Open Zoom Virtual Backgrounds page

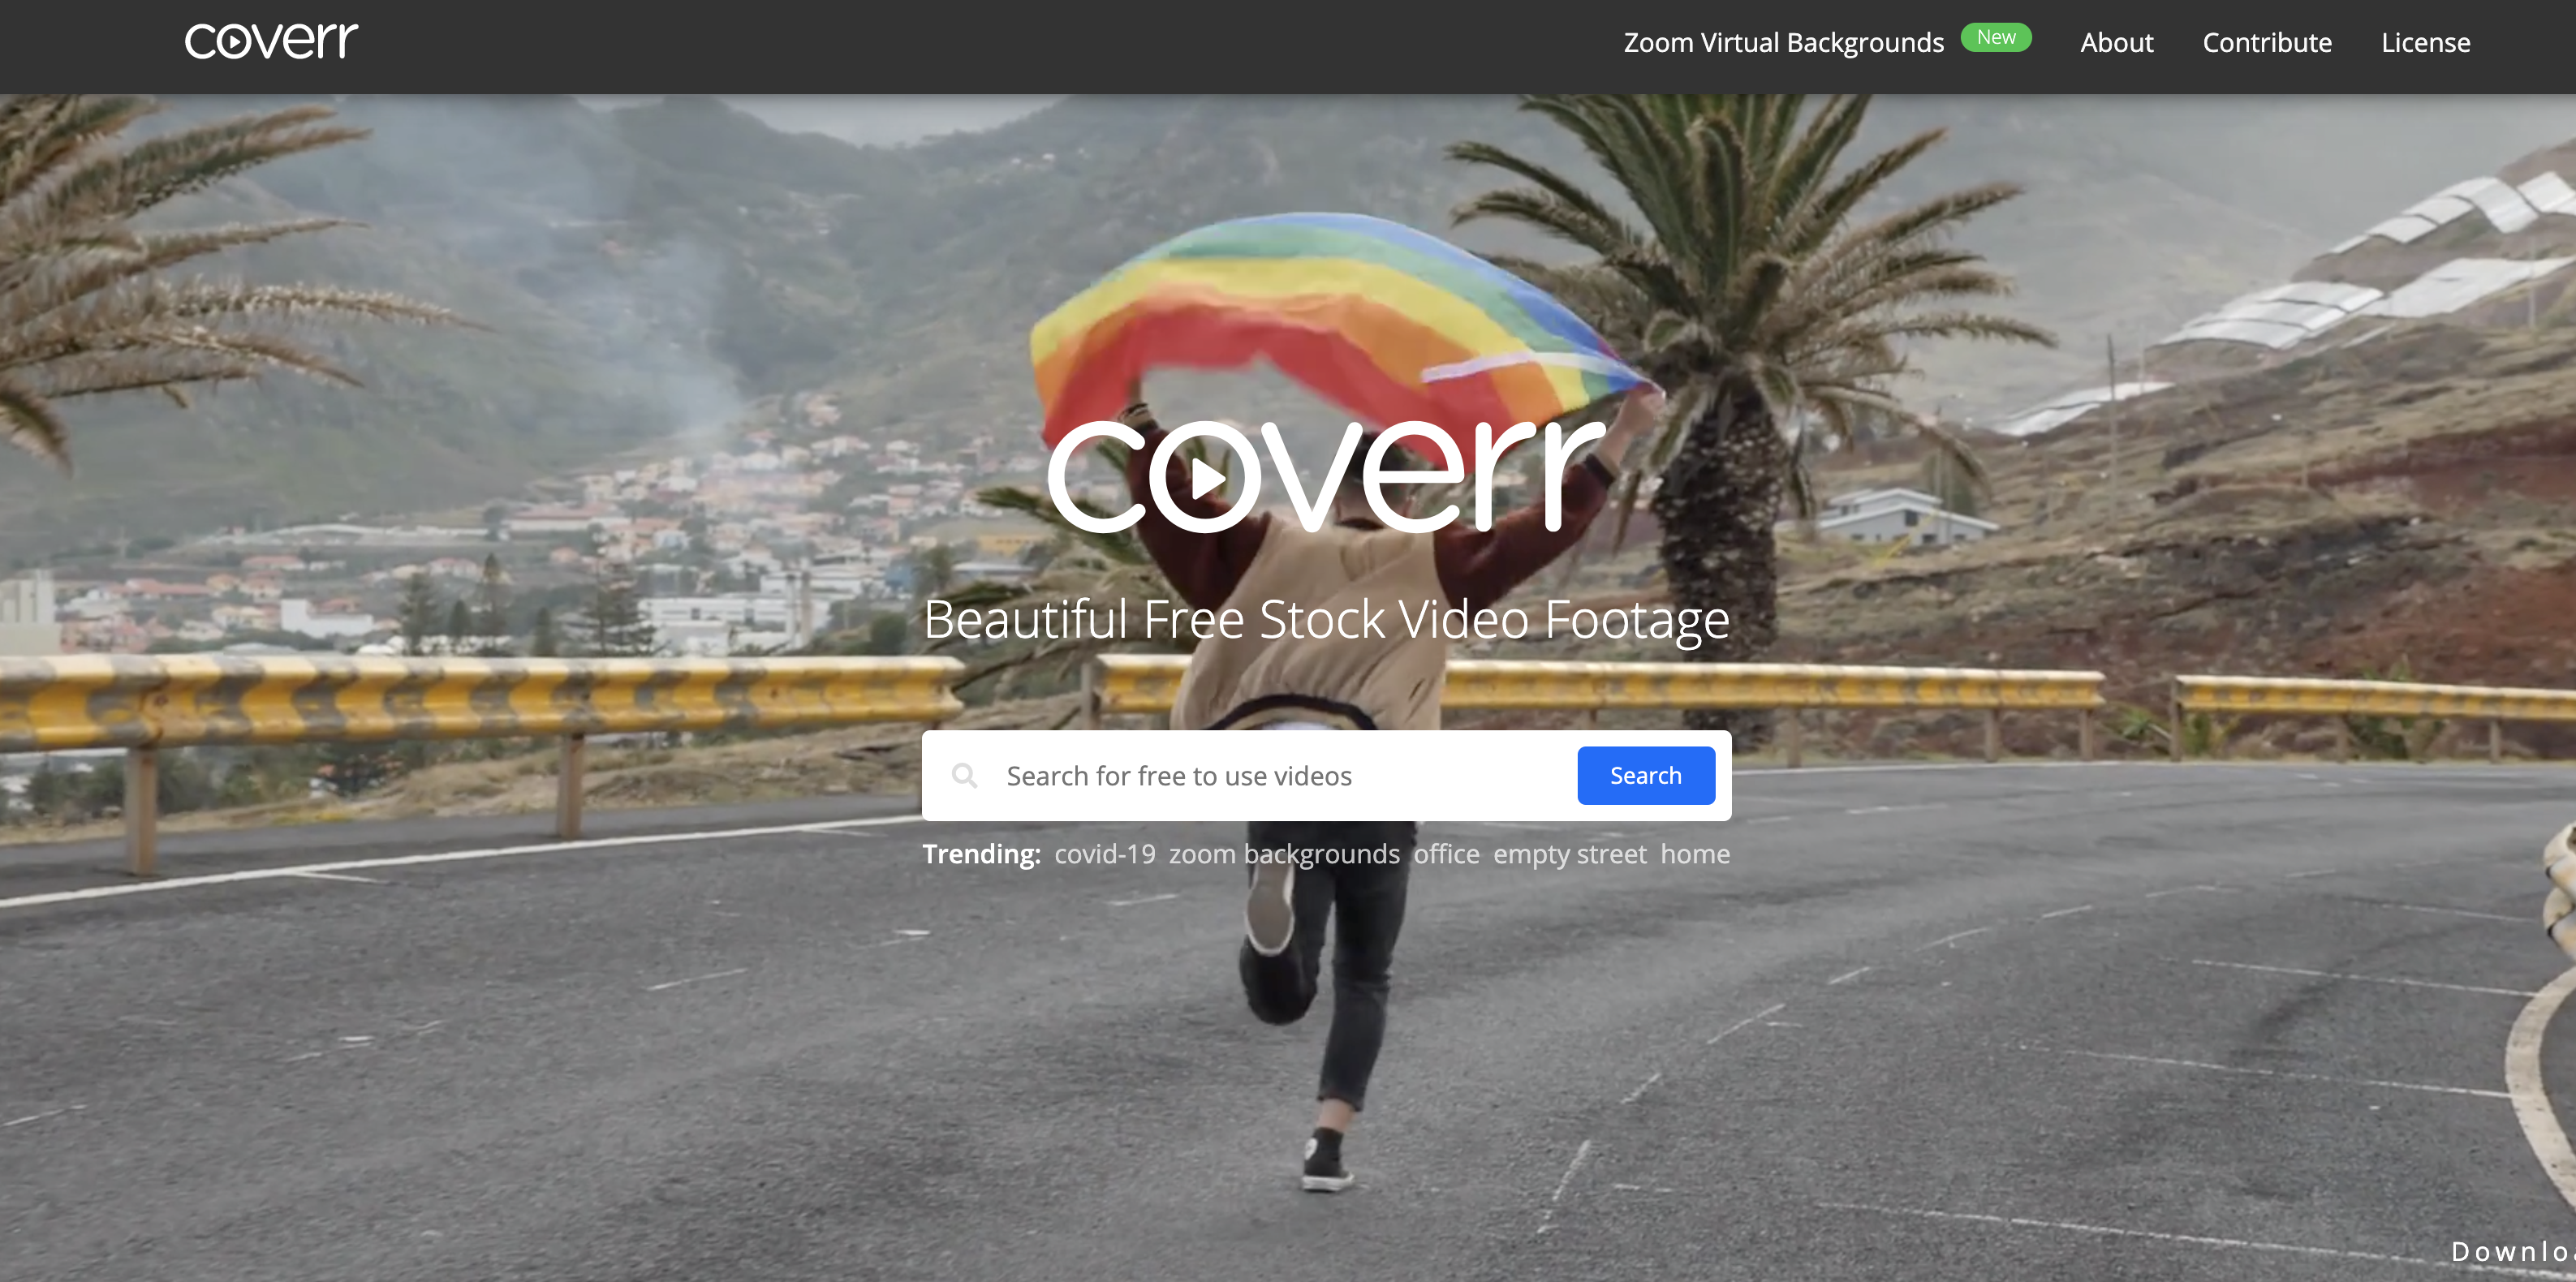click(1783, 43)
